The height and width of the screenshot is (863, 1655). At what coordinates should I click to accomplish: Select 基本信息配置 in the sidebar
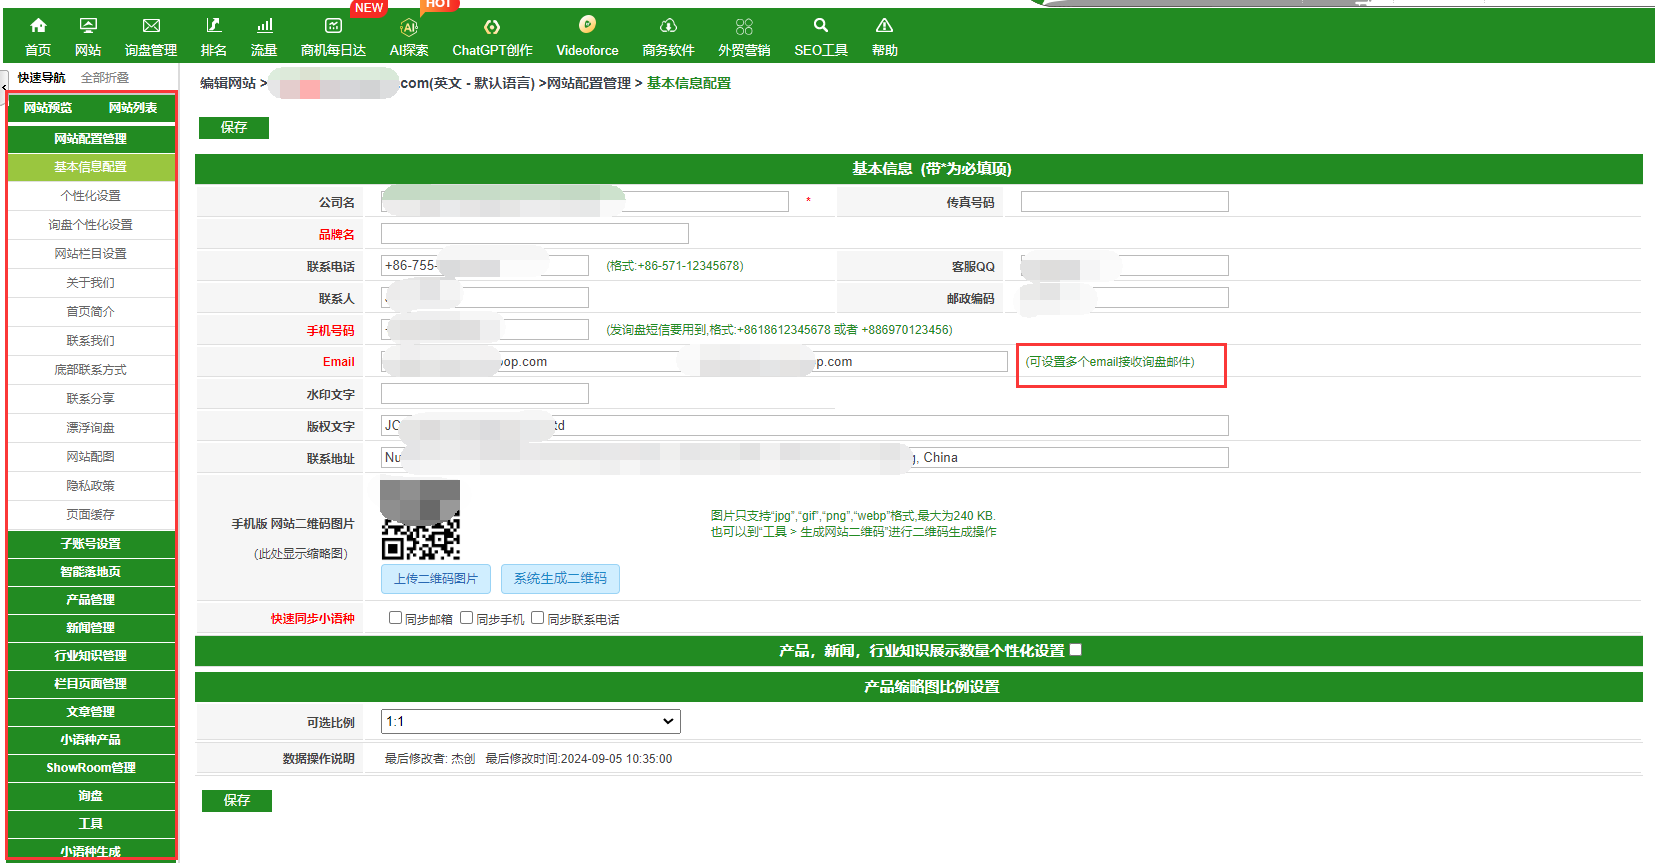point(91,167)
